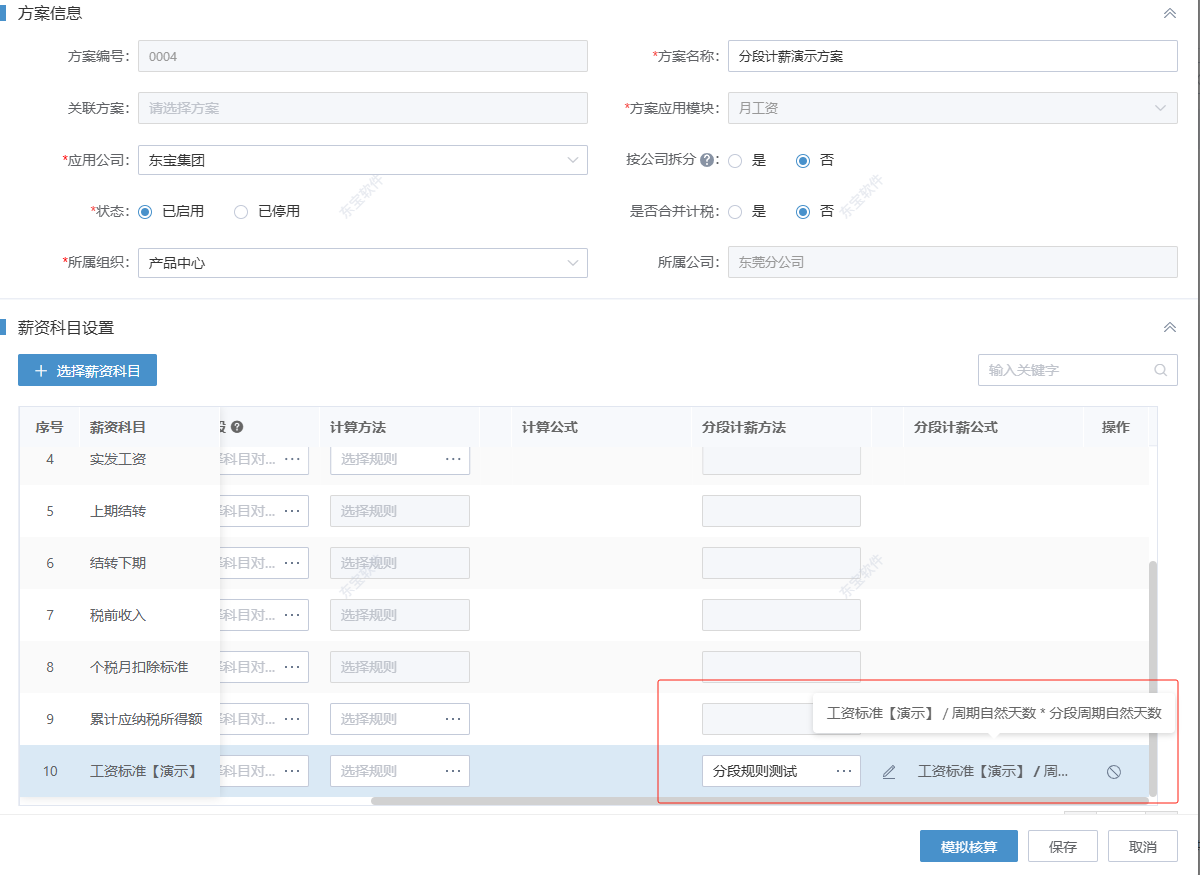1200x875 pixels.
Task: Open ellipsis picker for 分段规则测试 field
Action: coord(844,771)
